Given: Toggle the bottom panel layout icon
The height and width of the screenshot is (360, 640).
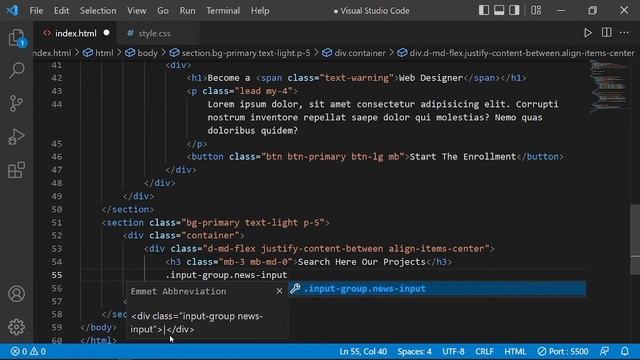Looking at the screenshot, I should click(499, 10).
